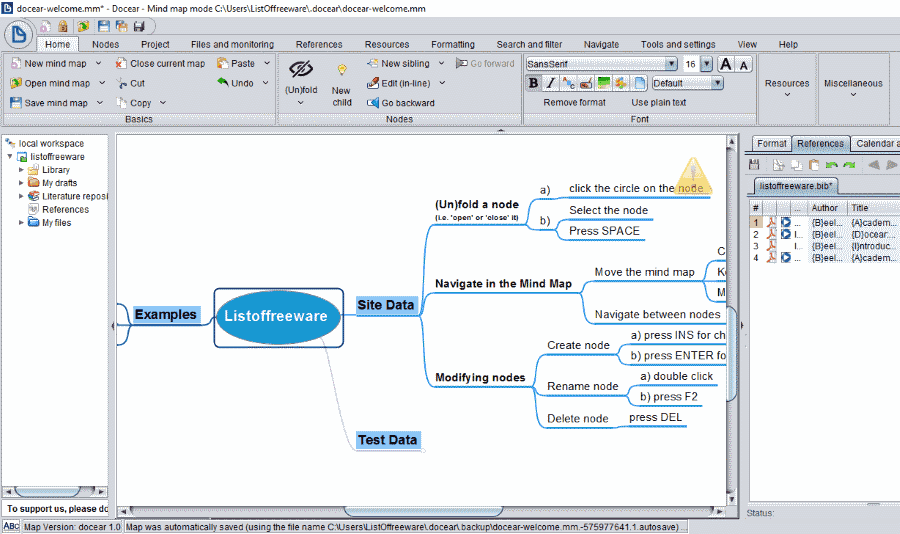Click the dark floppy disk icon in quick-access toolbar

pos(139,26)
